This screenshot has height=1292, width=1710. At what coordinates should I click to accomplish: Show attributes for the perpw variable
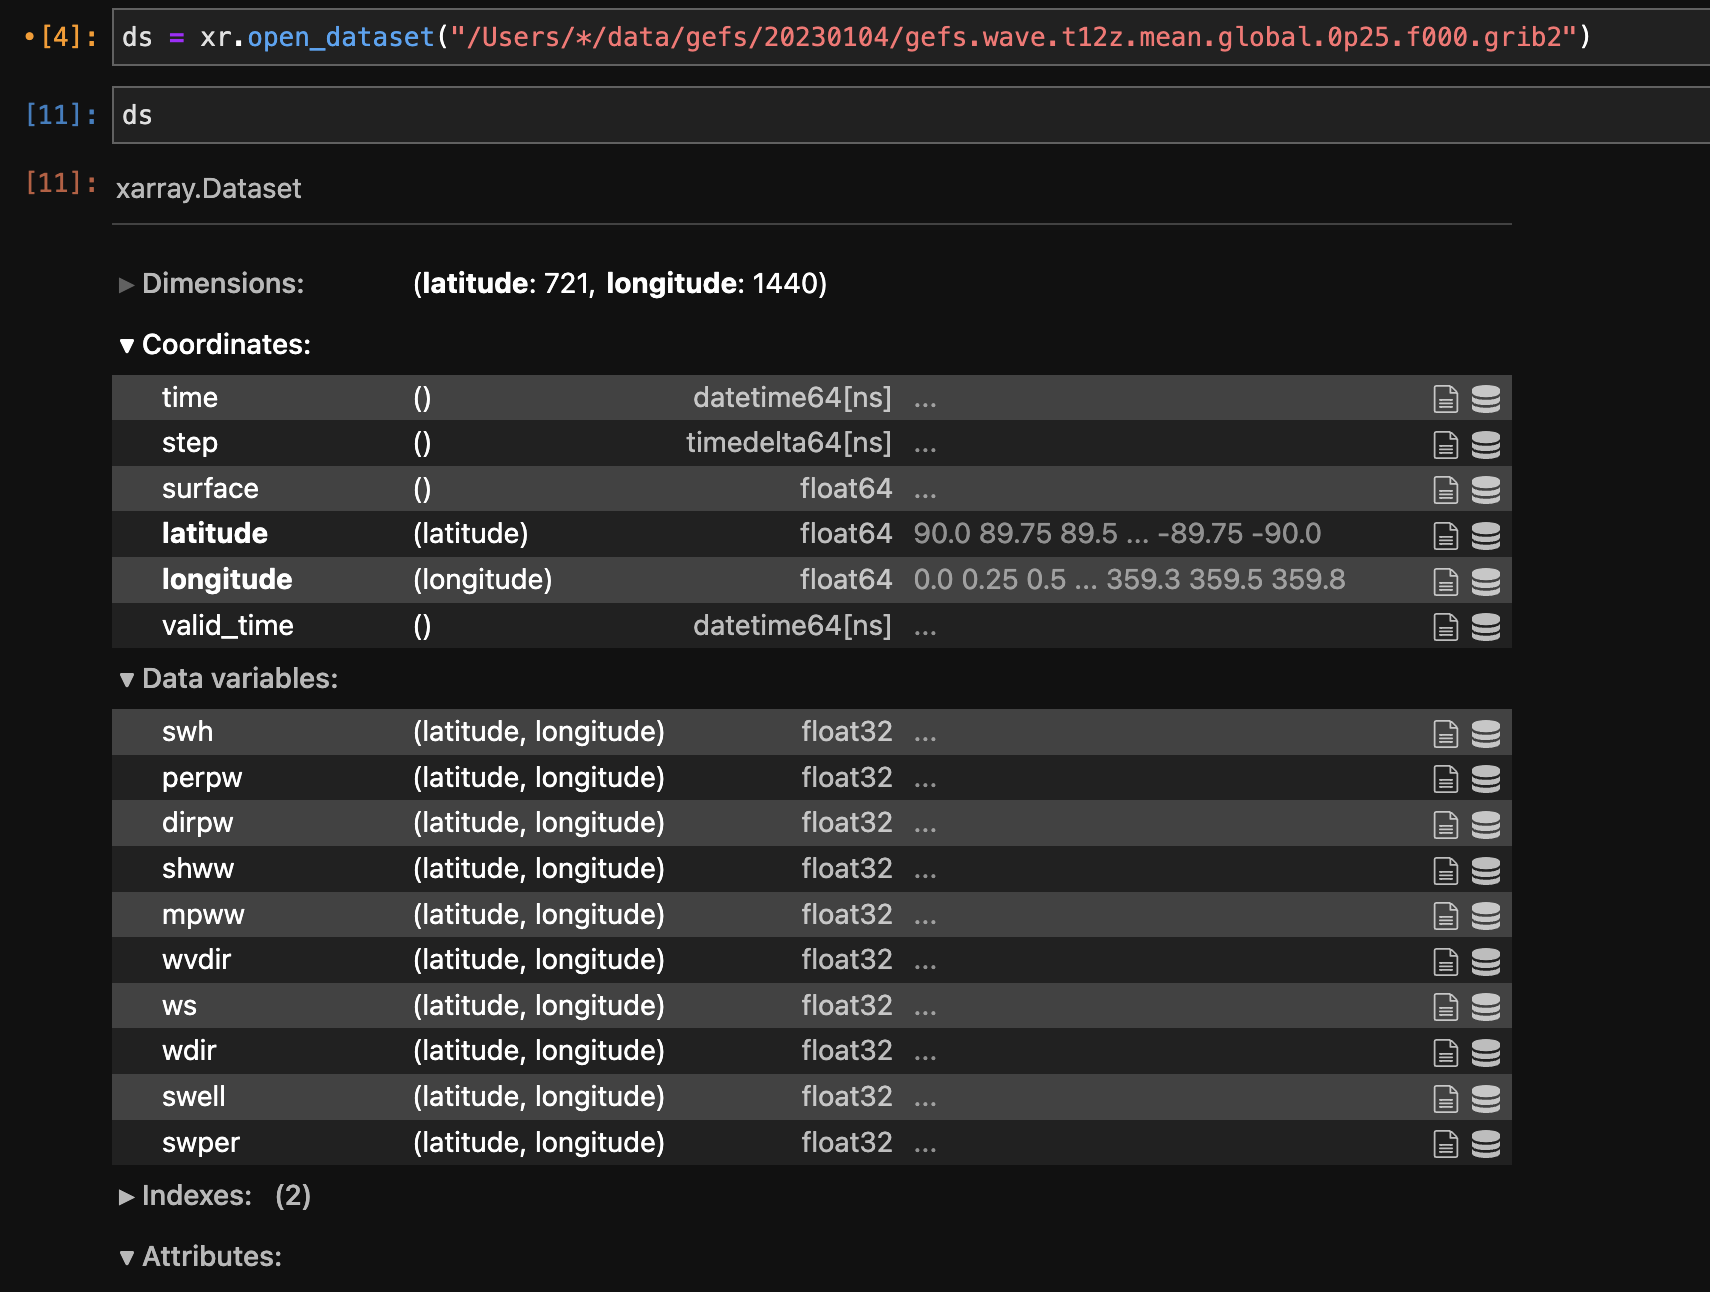(x=1446, y=778)
